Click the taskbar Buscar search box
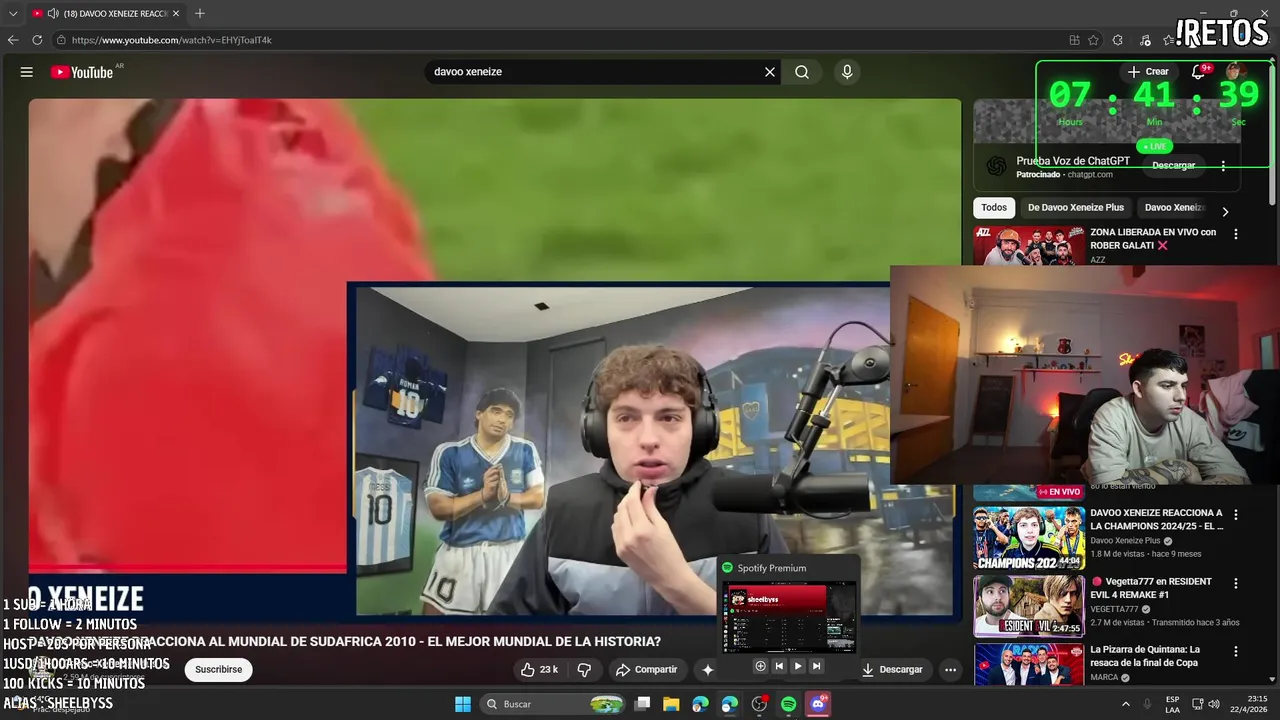Screen dimensions: 1280x720 tap(552, 704)
